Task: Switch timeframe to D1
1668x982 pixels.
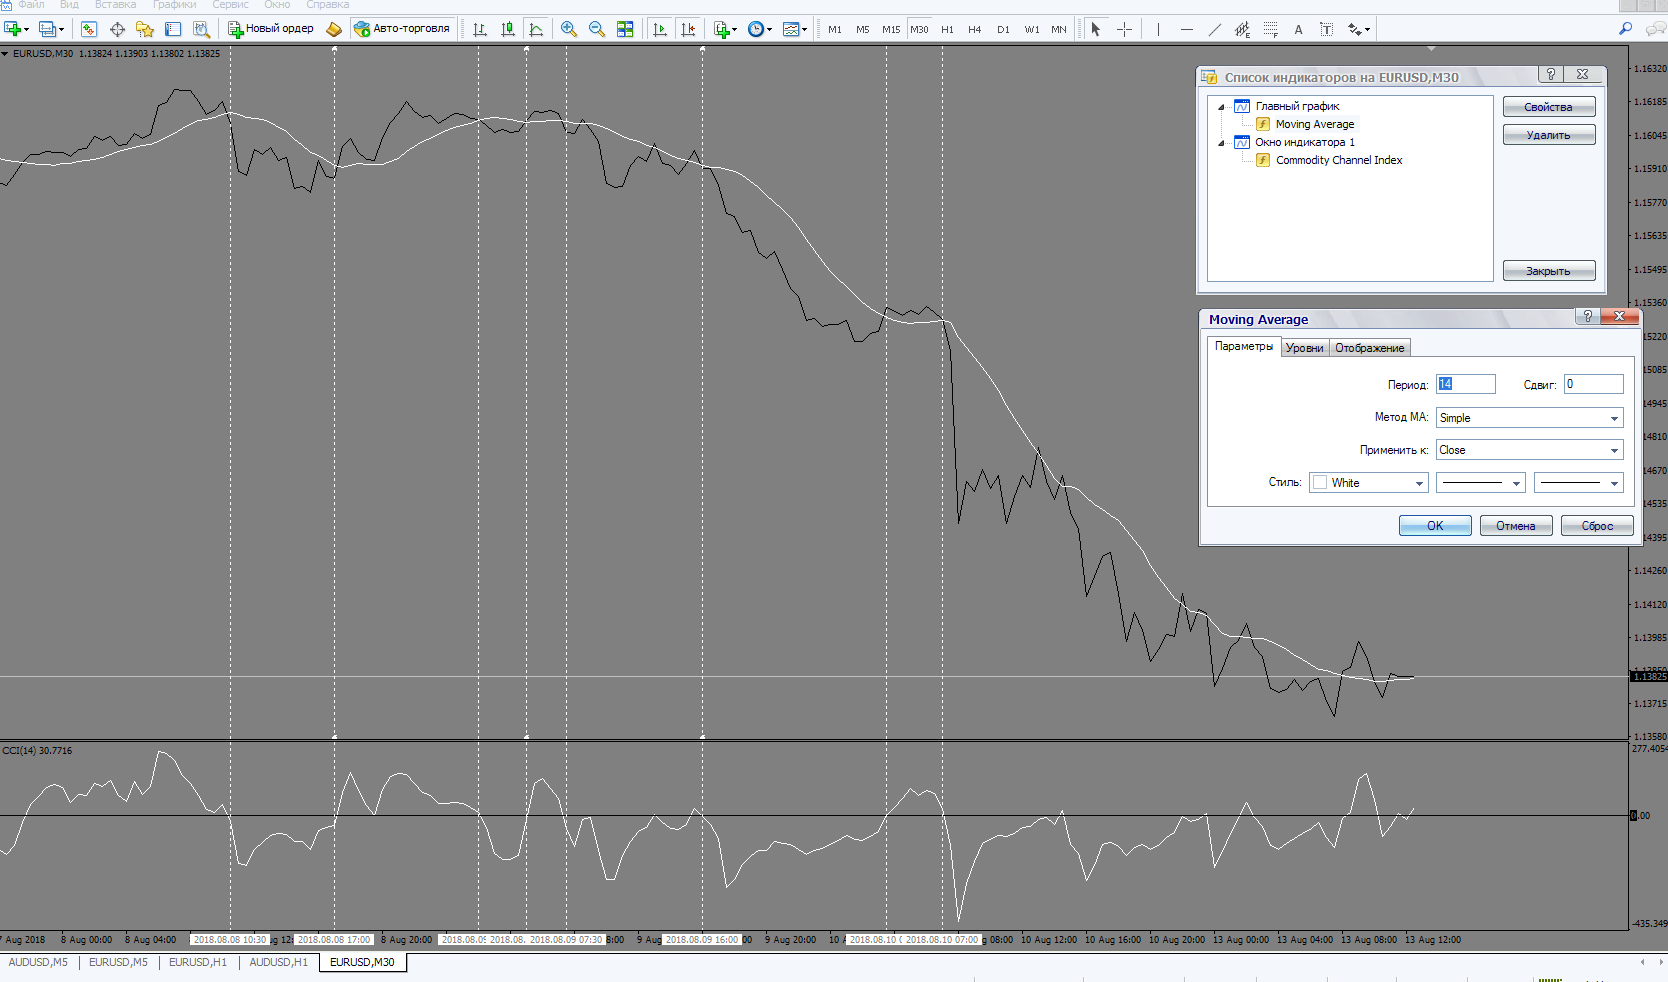Action: click(1003, 29)
